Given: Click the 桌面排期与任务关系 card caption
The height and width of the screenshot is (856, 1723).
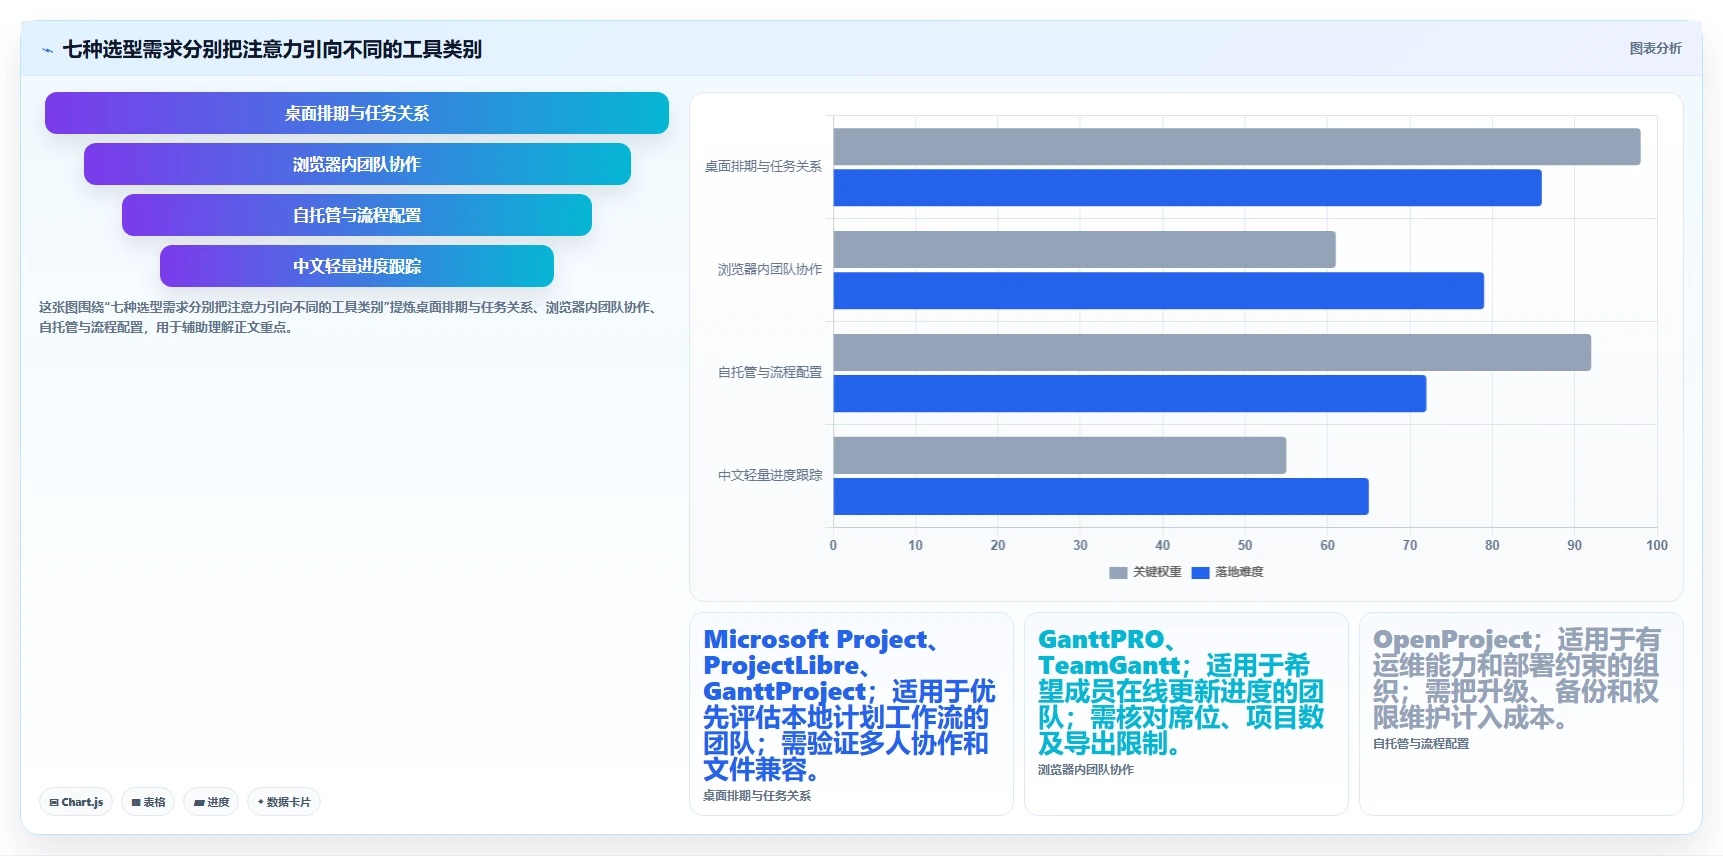Looking at the screenshot, I should point(757,796).
